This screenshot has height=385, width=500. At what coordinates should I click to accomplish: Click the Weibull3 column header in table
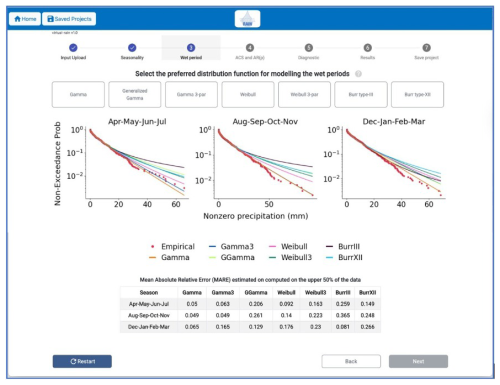click(x=315, y=293)
